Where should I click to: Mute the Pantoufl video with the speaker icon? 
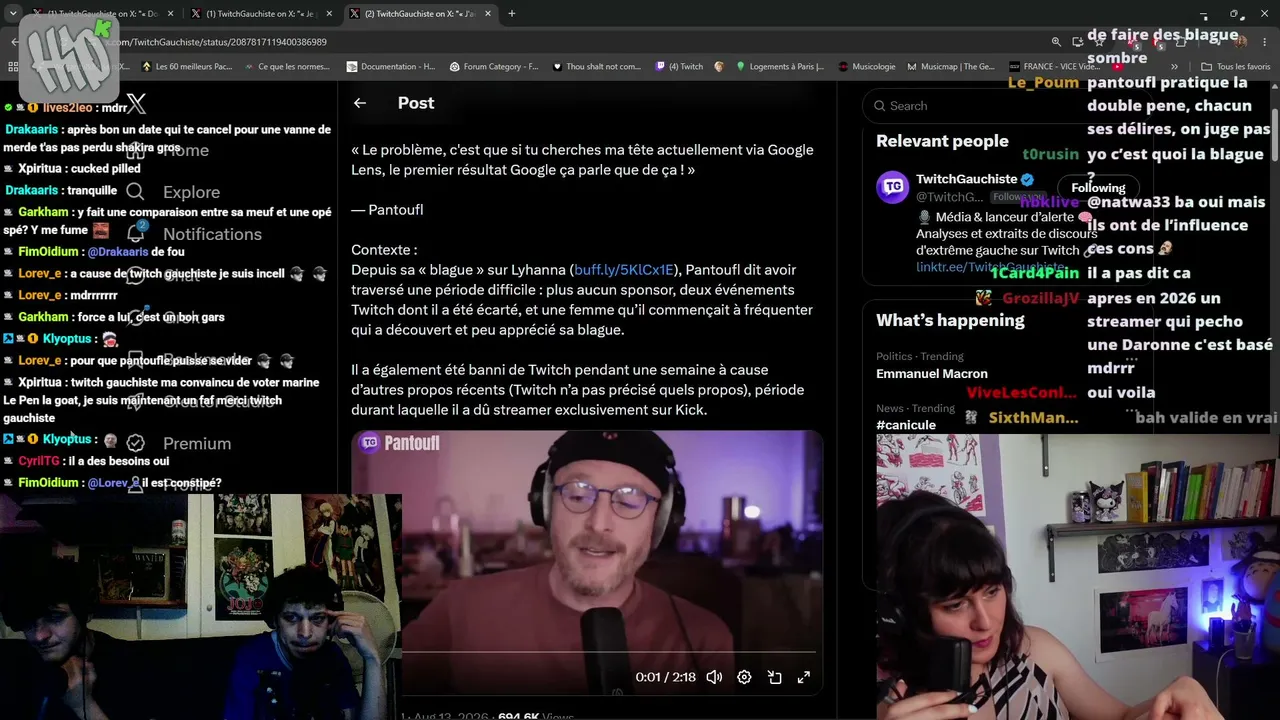[714, 677]
